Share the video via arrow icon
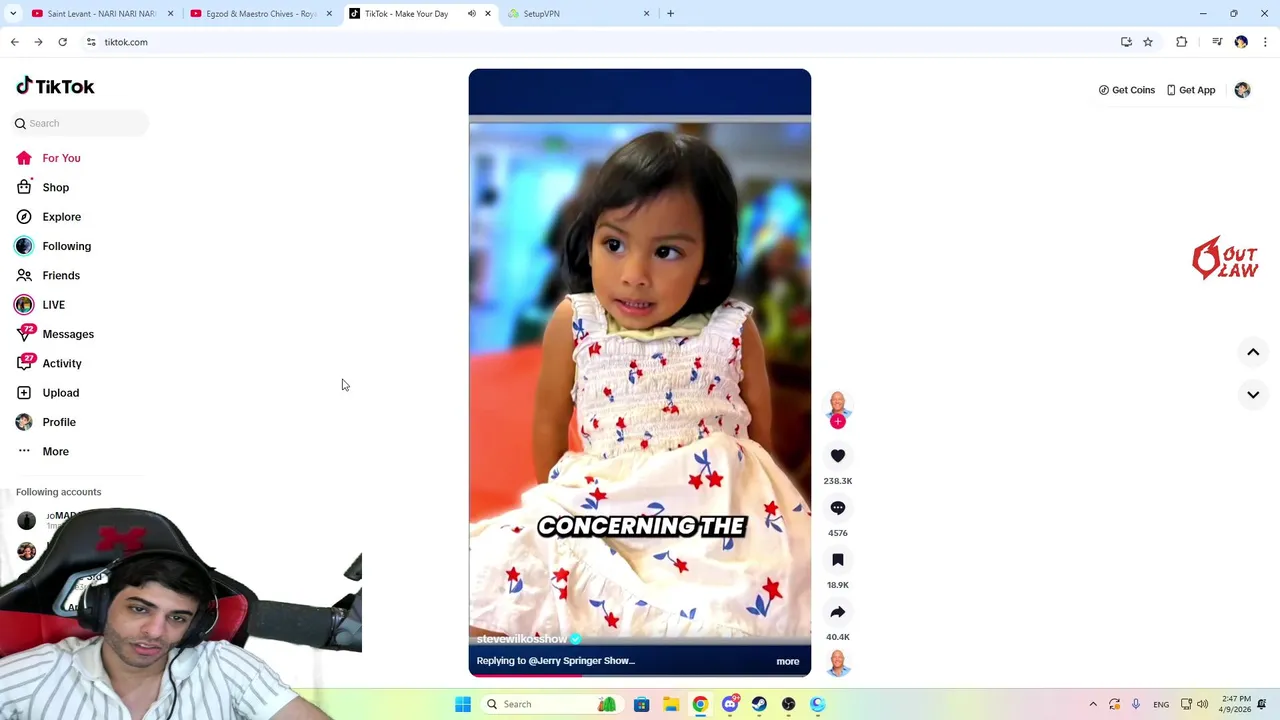1280x720 pixels. coord(838,612)
